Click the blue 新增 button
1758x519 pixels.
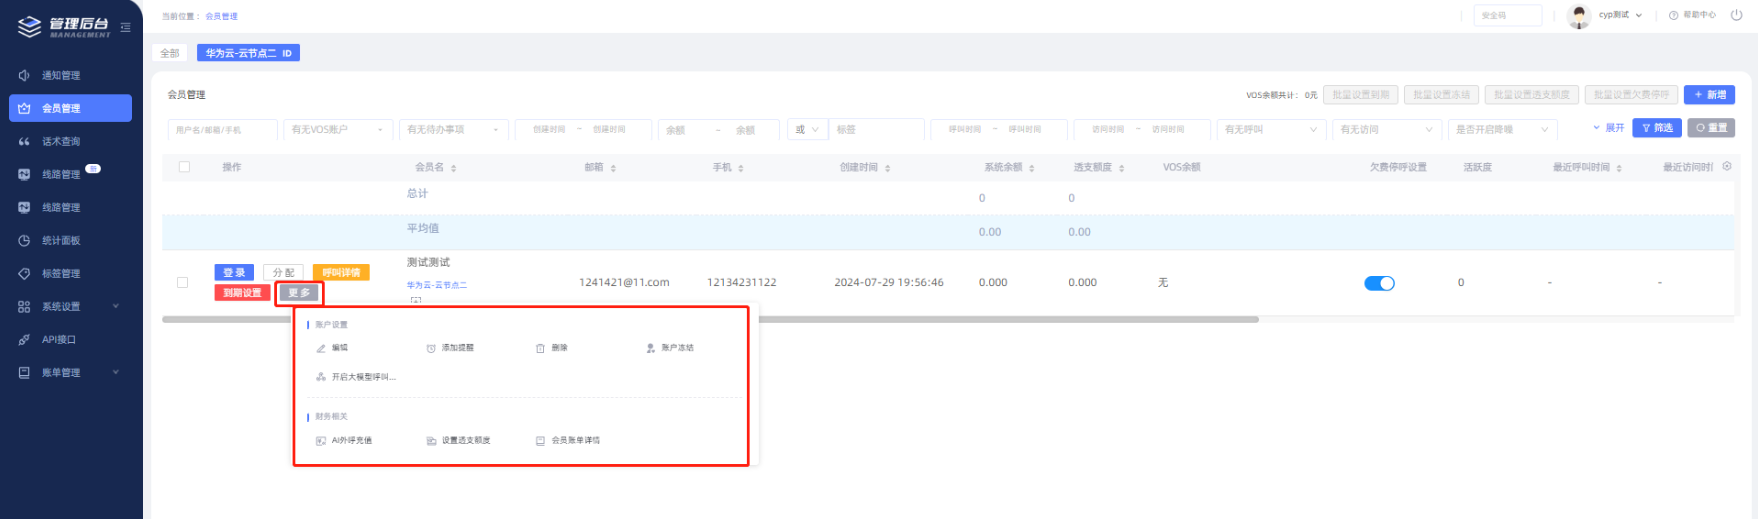(x=1709, y=95)
